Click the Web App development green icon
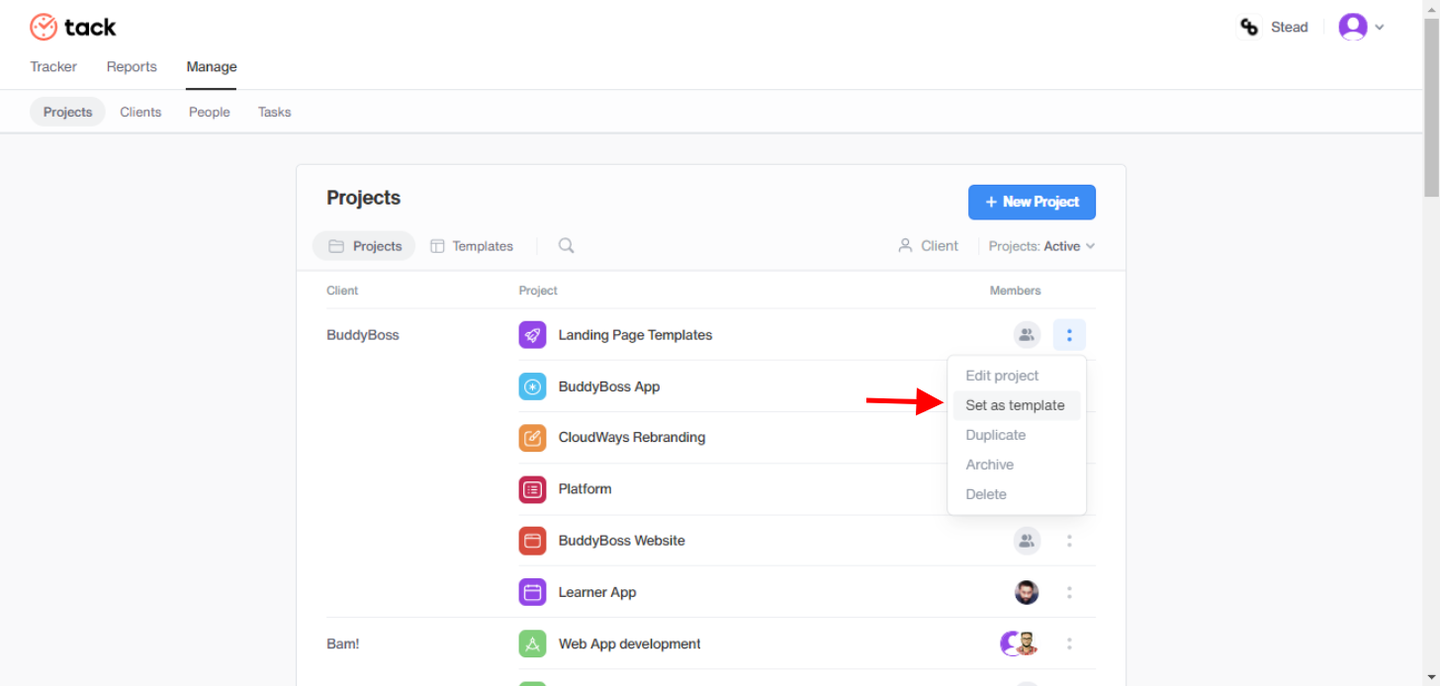1440x686 pixels. tap(532, 644)
